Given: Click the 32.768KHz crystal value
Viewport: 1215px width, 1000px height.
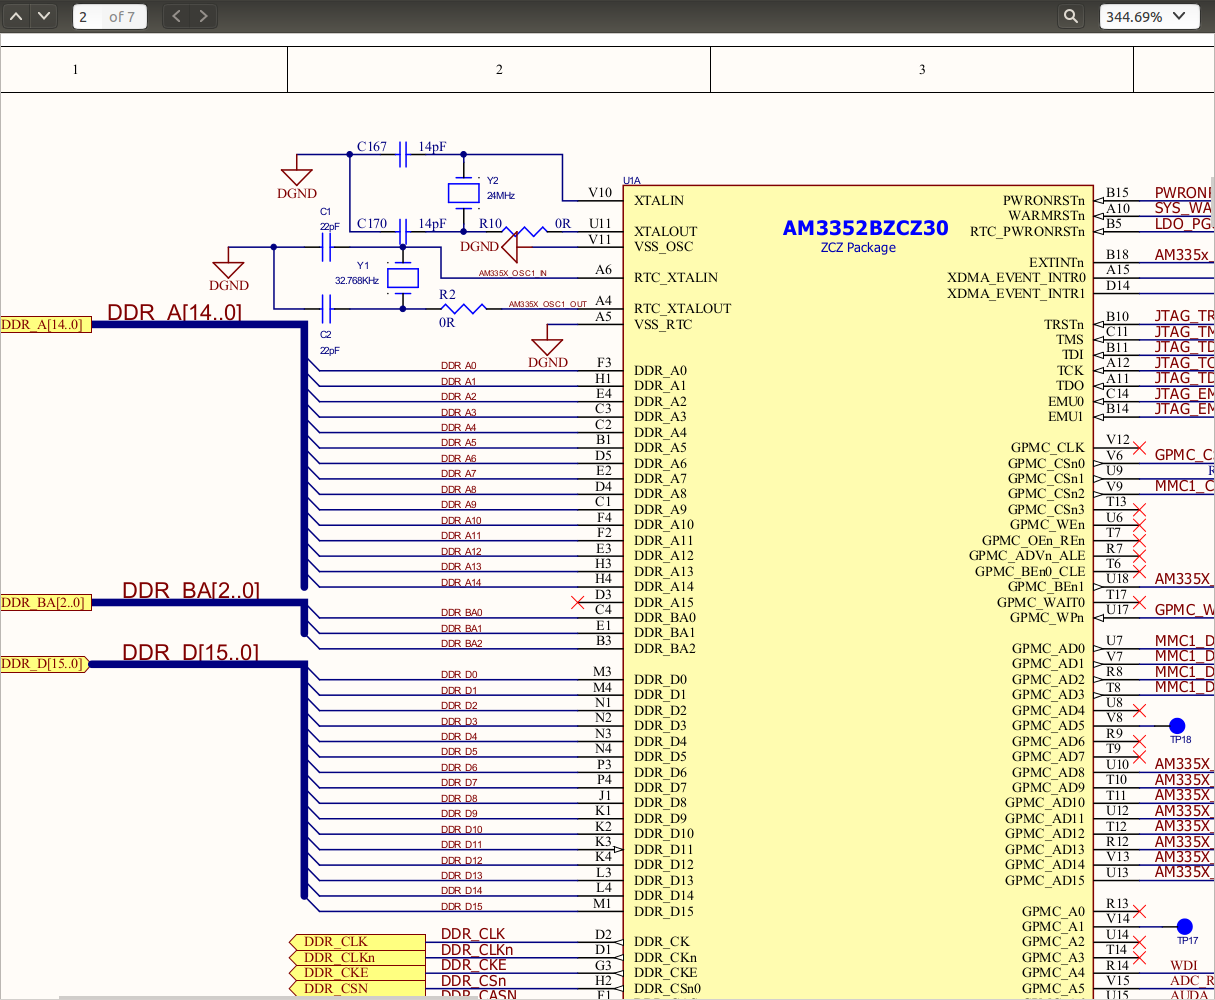Looking at the screenshot, I should [359, 281].
